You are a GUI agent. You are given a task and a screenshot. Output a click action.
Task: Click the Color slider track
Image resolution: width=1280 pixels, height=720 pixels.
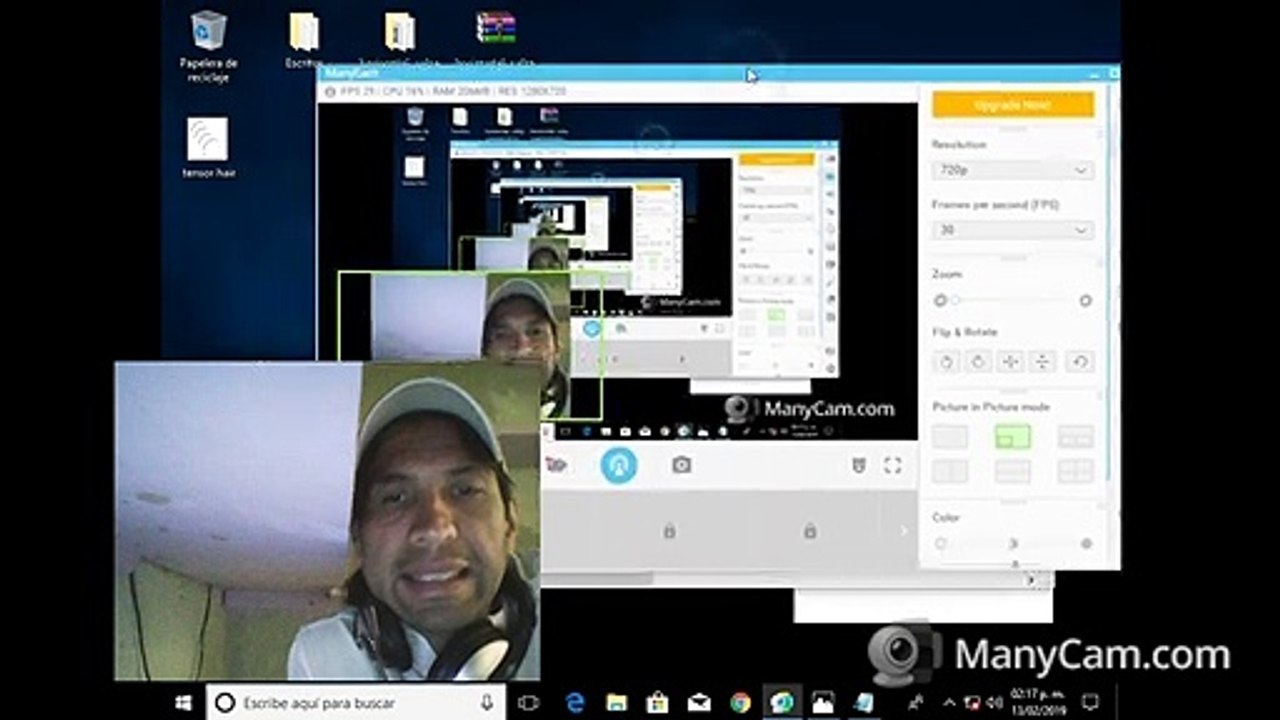1013,543
